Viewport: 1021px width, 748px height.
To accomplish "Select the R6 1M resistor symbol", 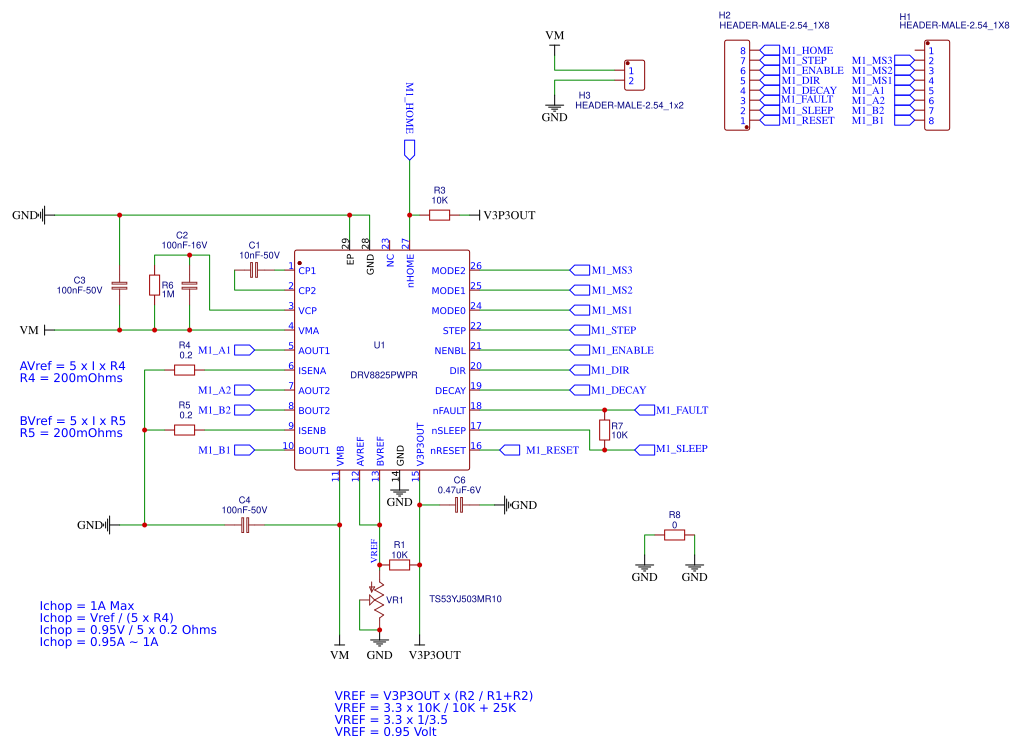I will tap(154, 285).
